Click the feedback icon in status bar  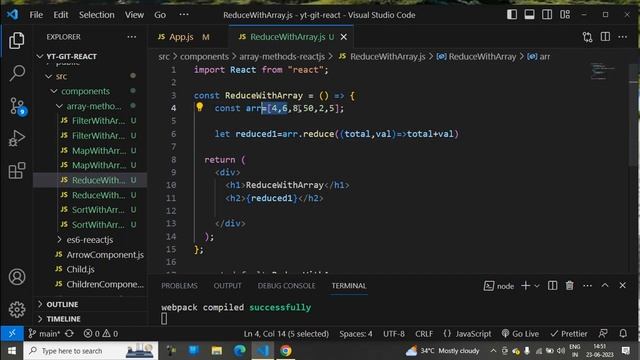click(x=603, y=333)
